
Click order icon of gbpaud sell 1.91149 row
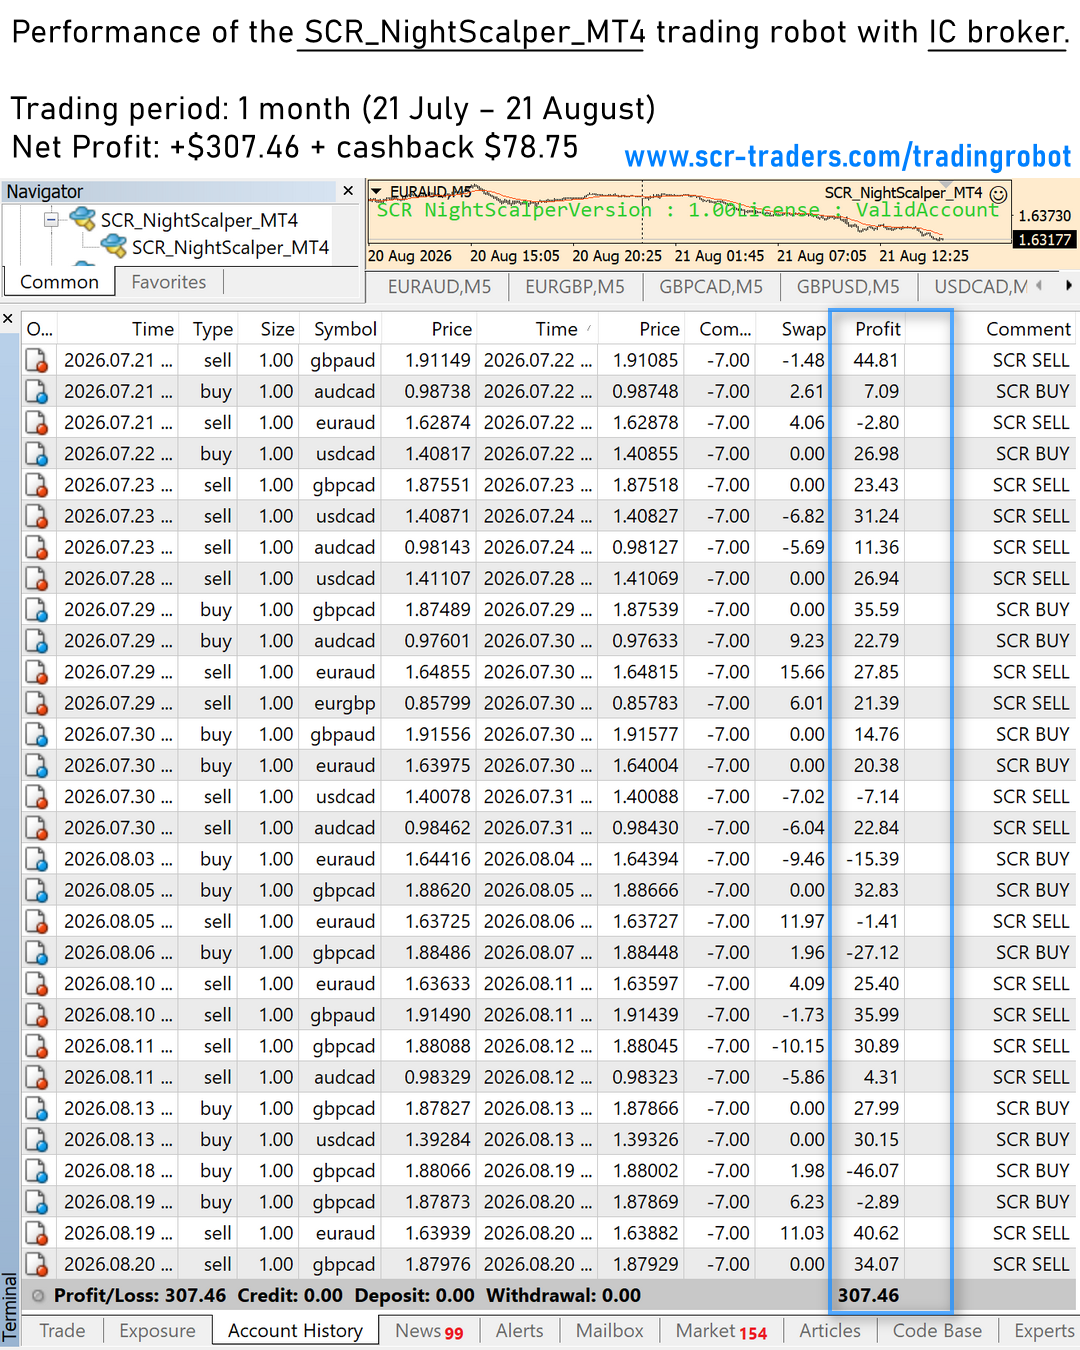click(37, 360)
